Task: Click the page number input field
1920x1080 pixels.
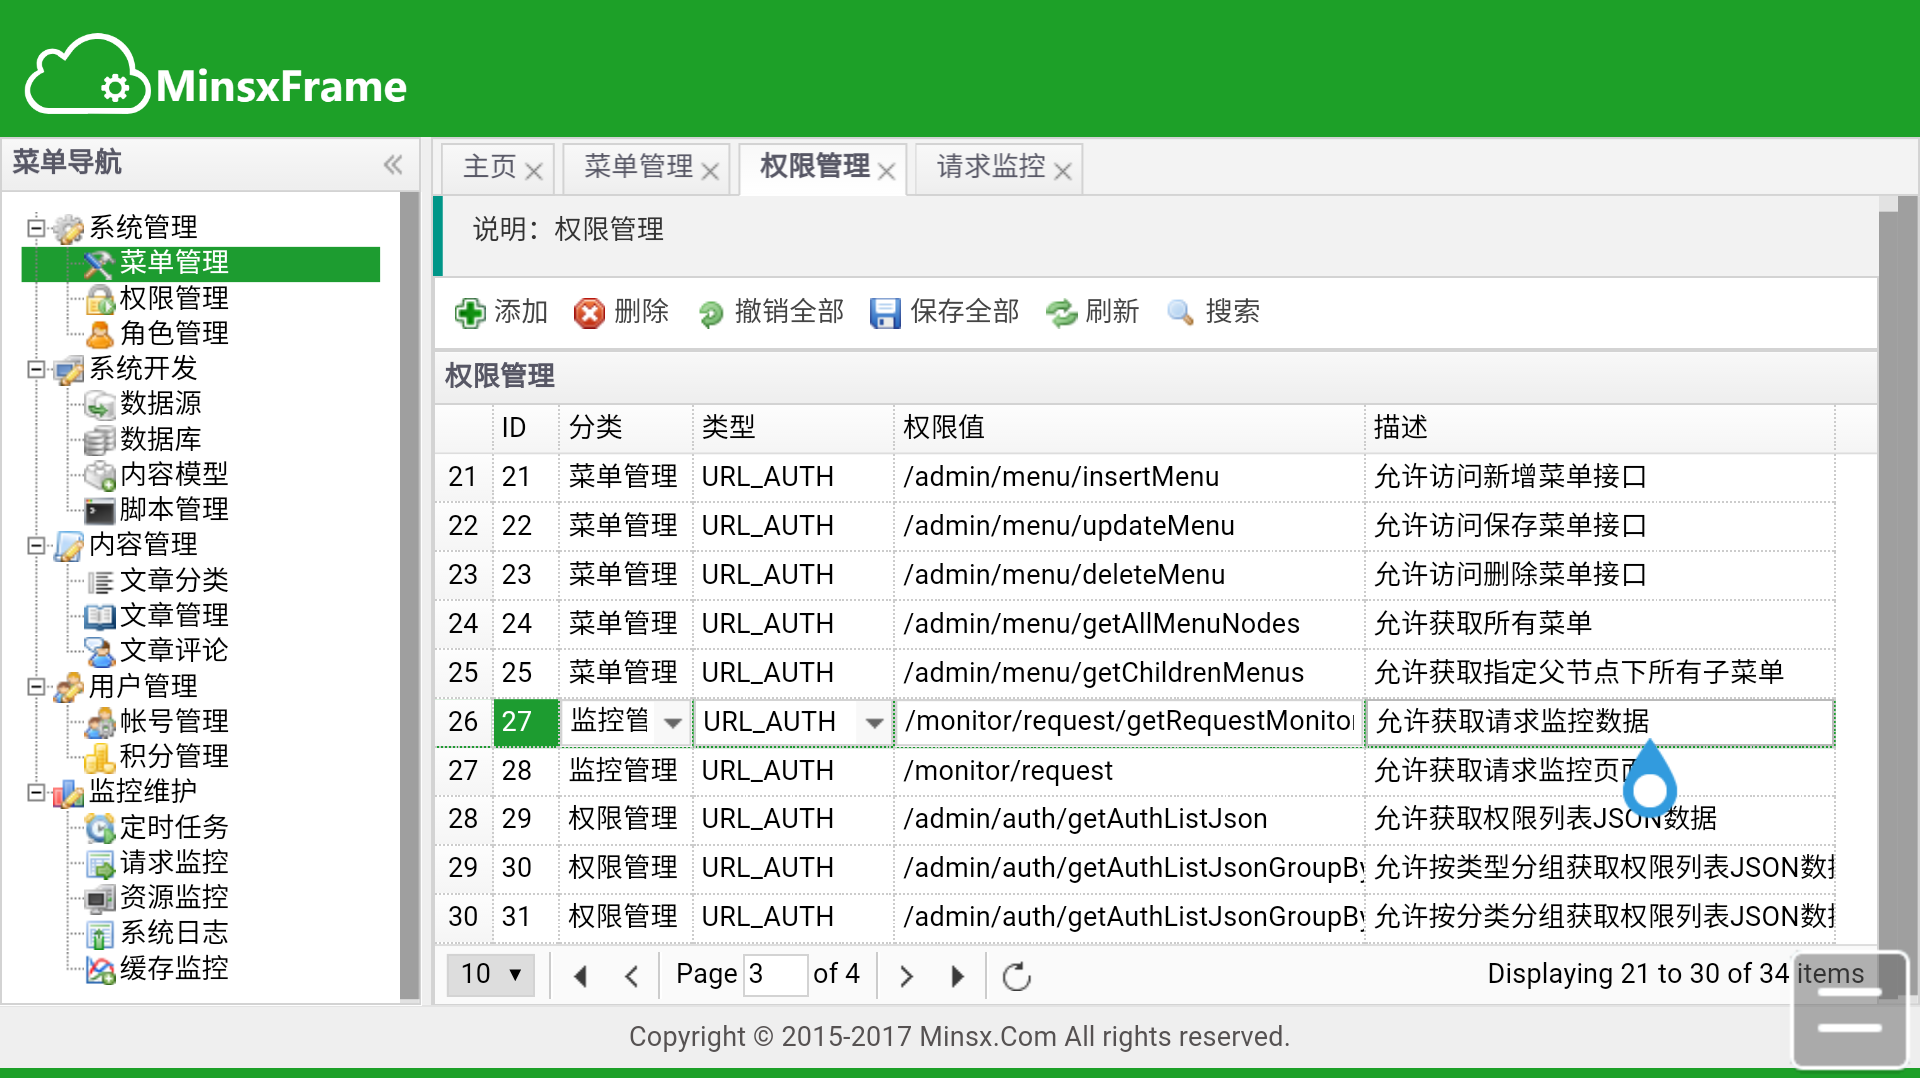Action: (775, 975)
